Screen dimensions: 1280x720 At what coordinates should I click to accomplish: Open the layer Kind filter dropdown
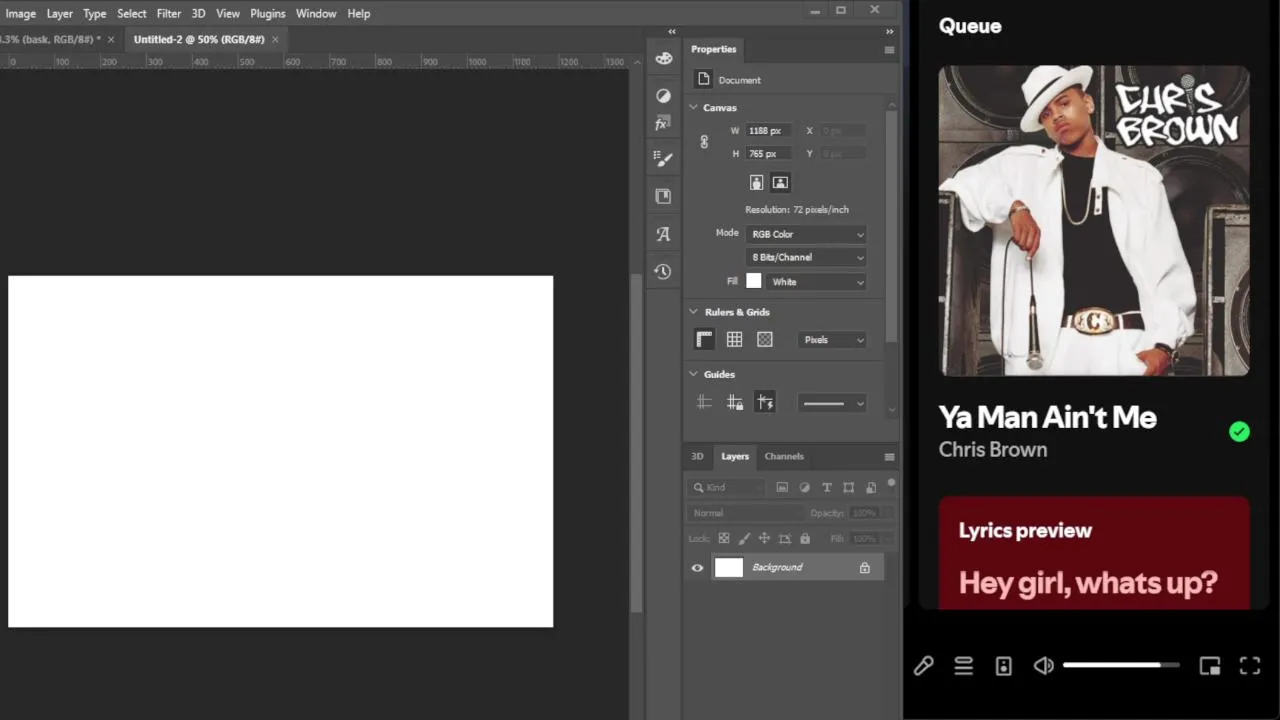(x=727, y=487)
